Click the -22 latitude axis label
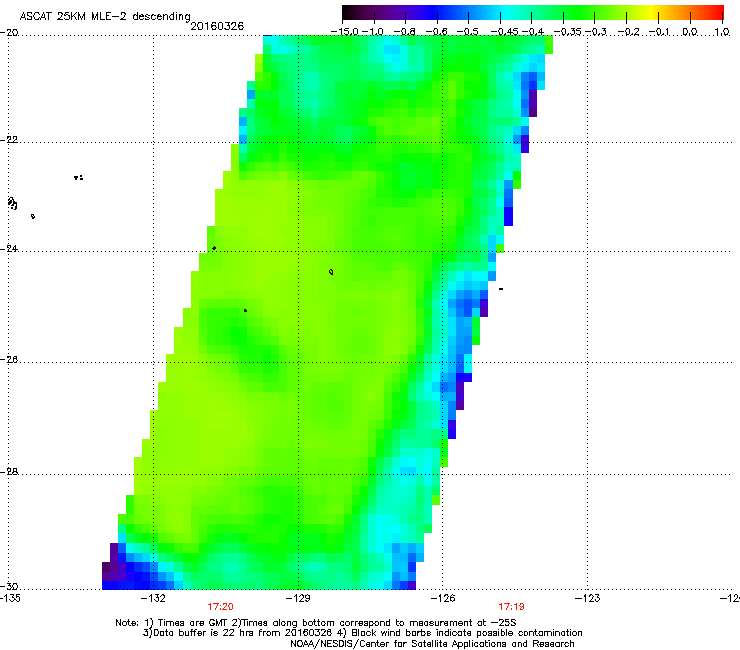 pos(9,140)
